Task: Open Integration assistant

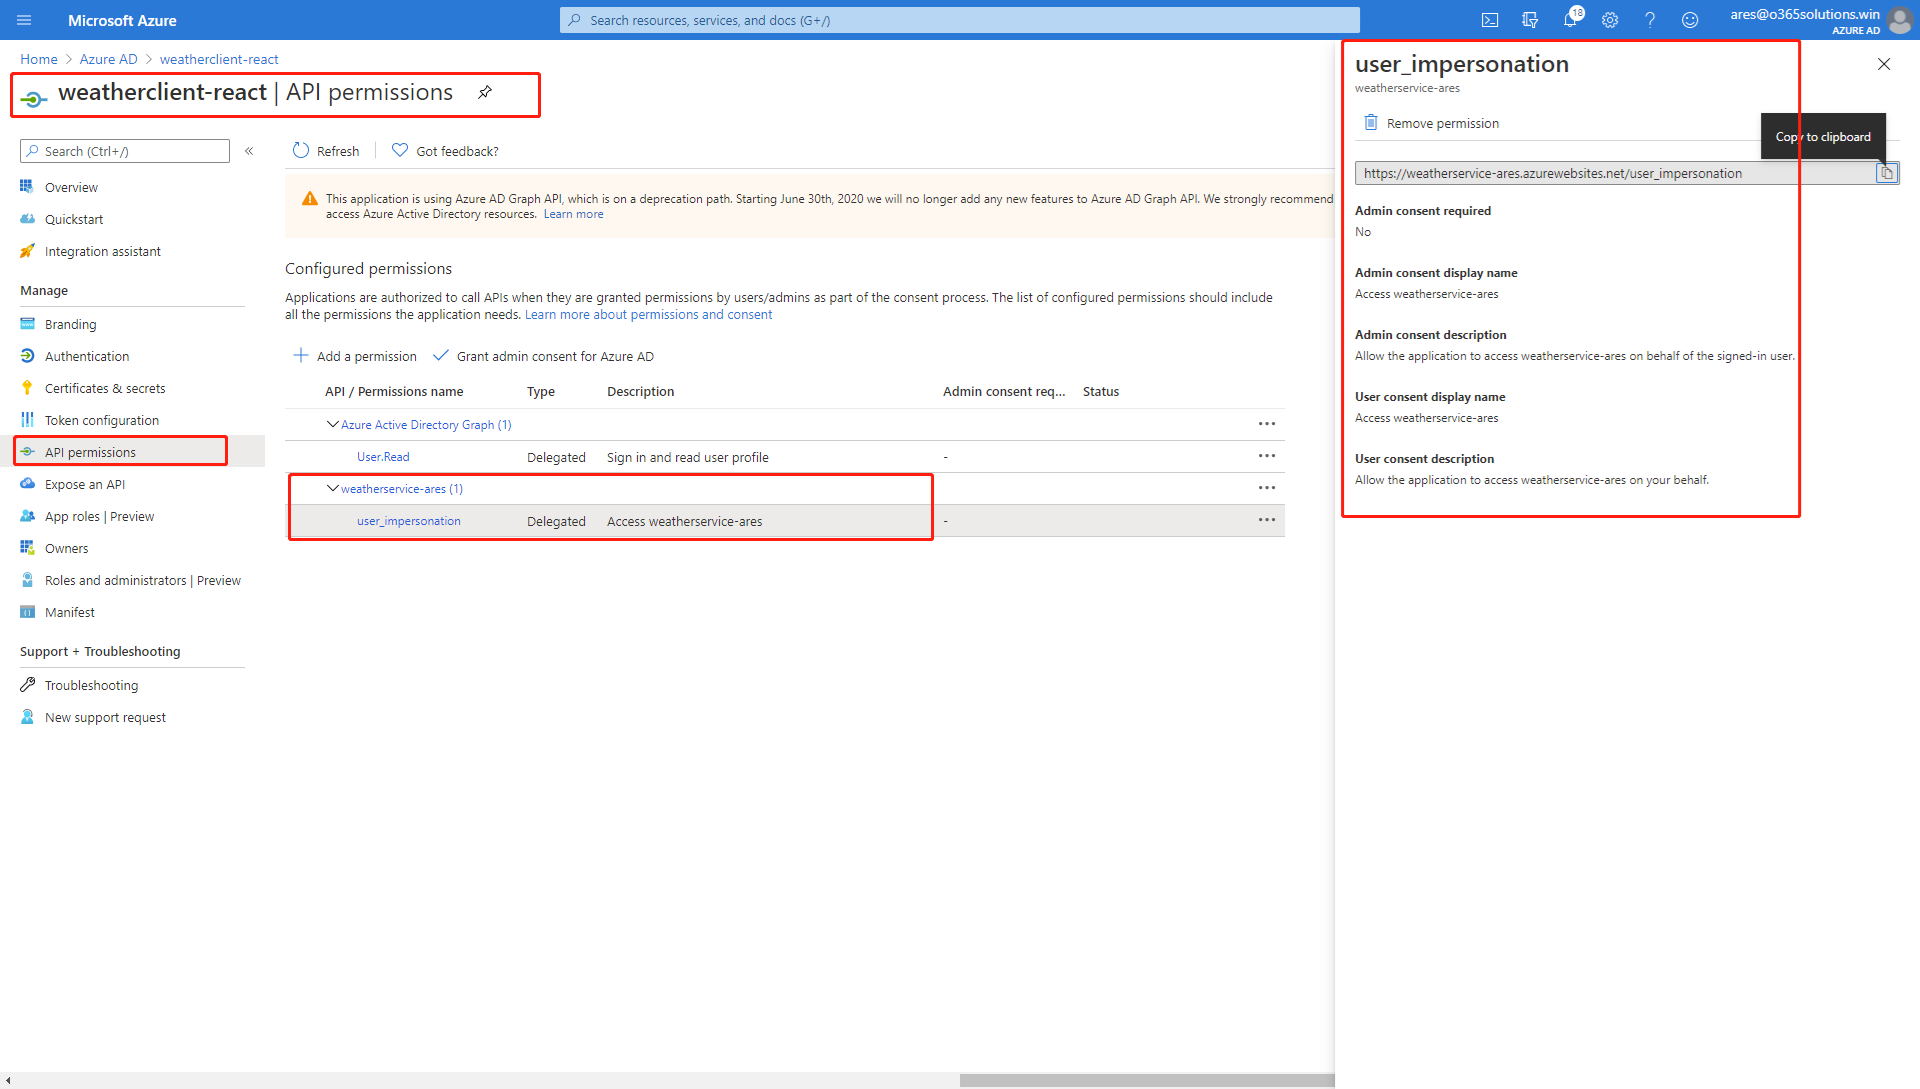Action: tap(102, 251)
